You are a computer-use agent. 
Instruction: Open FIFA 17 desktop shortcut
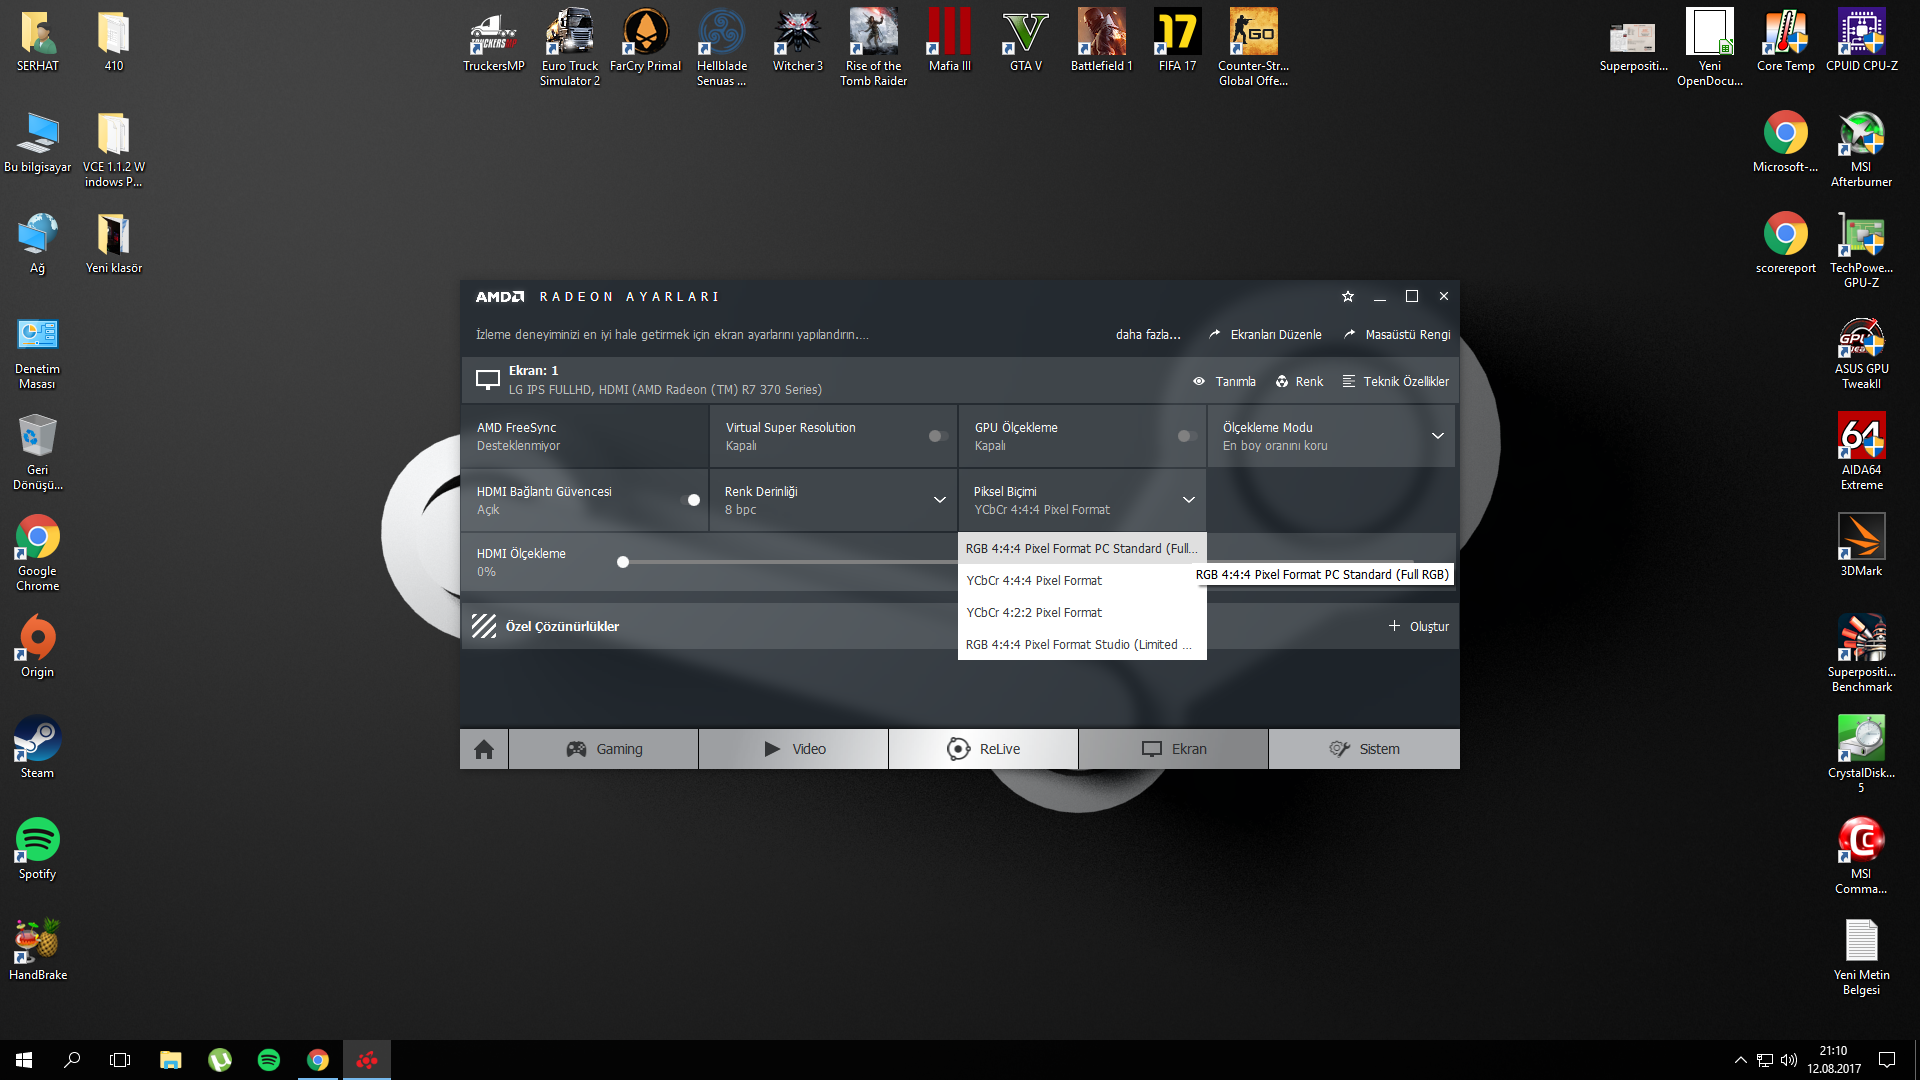(x=1178, y=42)
